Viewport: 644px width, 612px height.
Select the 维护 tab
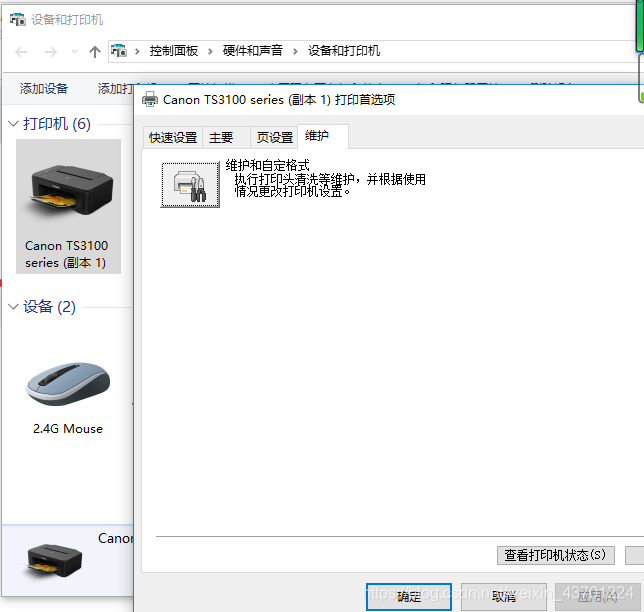(x=323, y=136)
